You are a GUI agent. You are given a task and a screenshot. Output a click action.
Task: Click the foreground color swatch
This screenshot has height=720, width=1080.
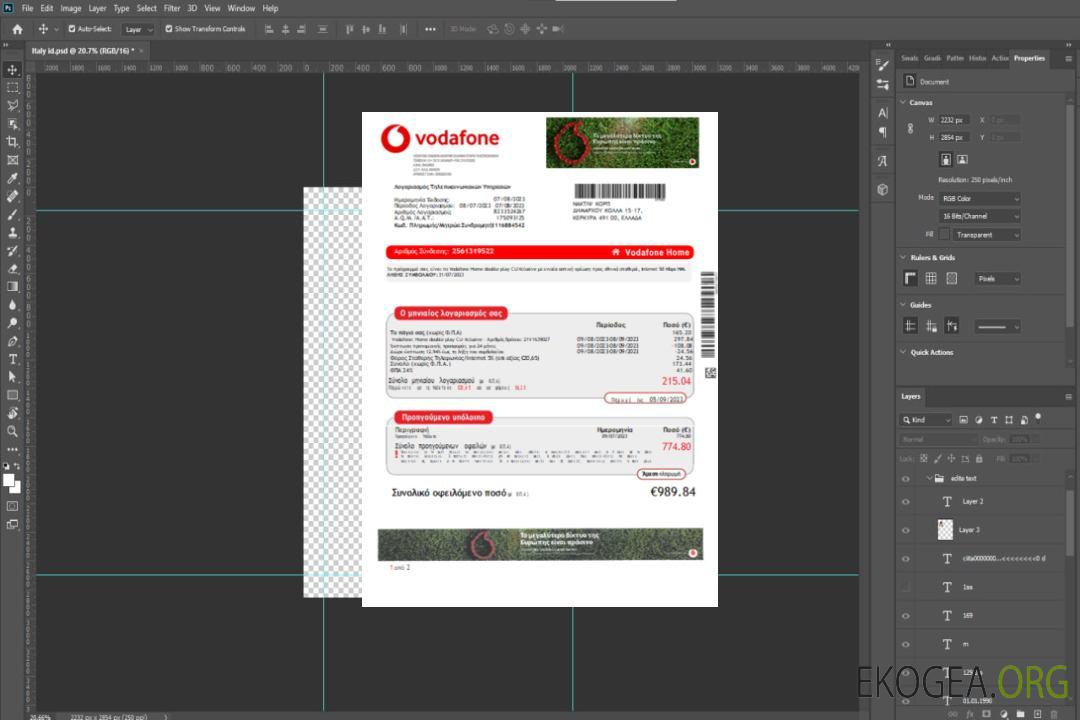[9, 480]
